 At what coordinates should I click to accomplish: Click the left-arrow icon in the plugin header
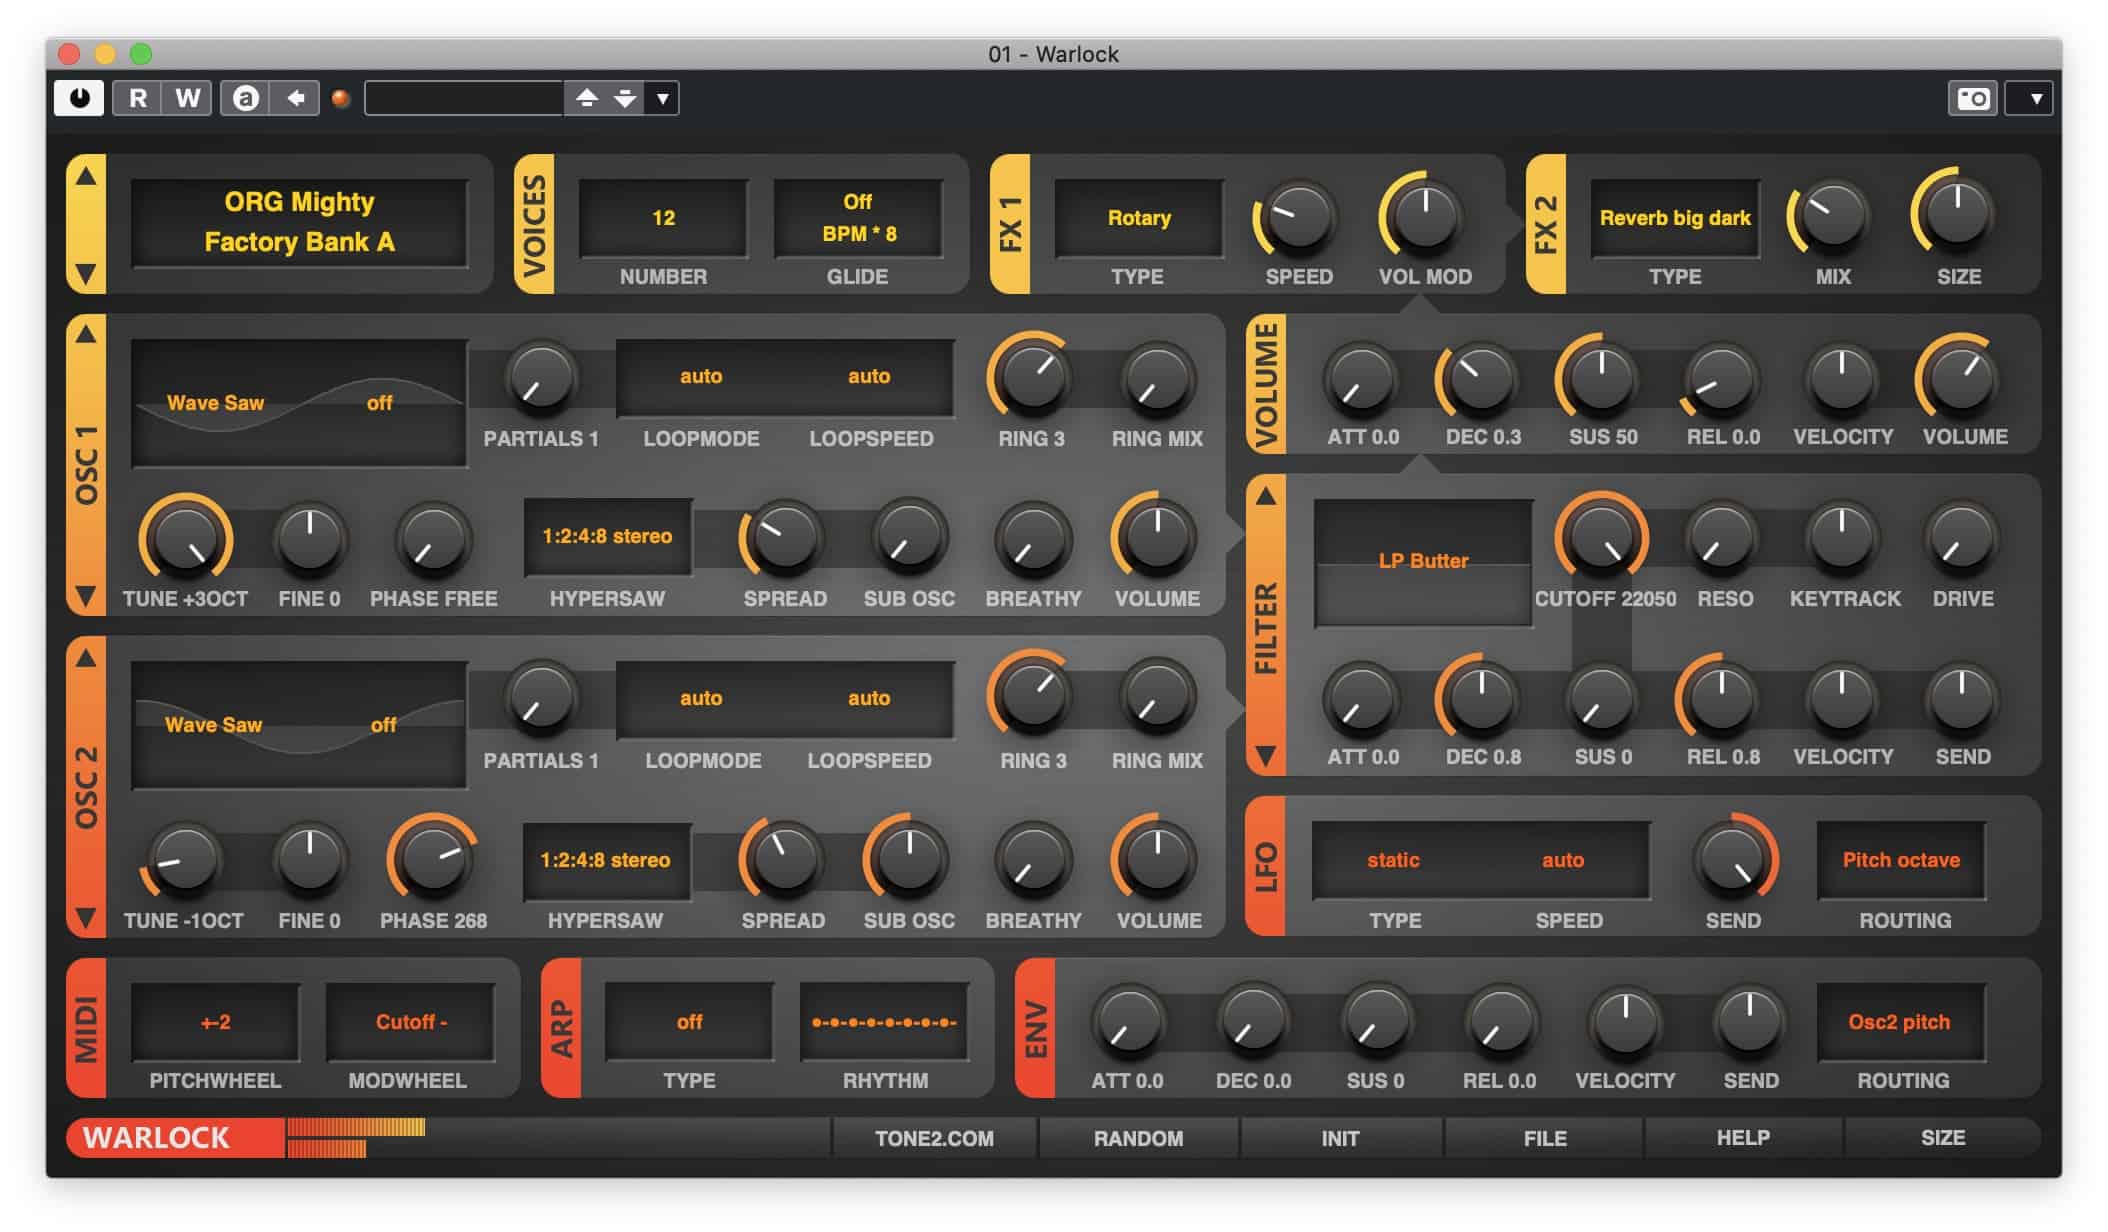pos(295,98)
